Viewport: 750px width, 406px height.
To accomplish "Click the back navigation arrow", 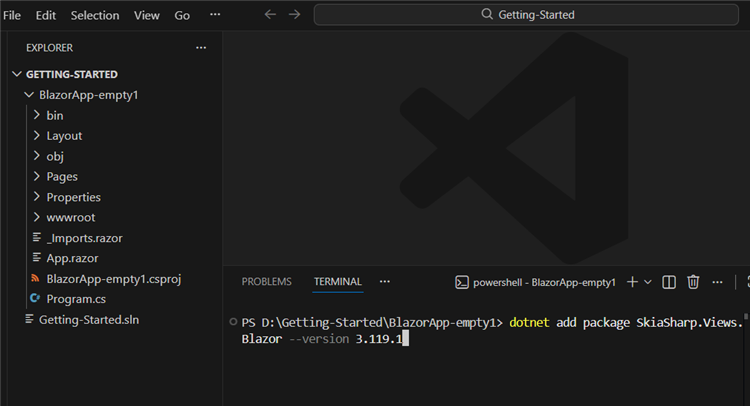I will pos(270,15).
